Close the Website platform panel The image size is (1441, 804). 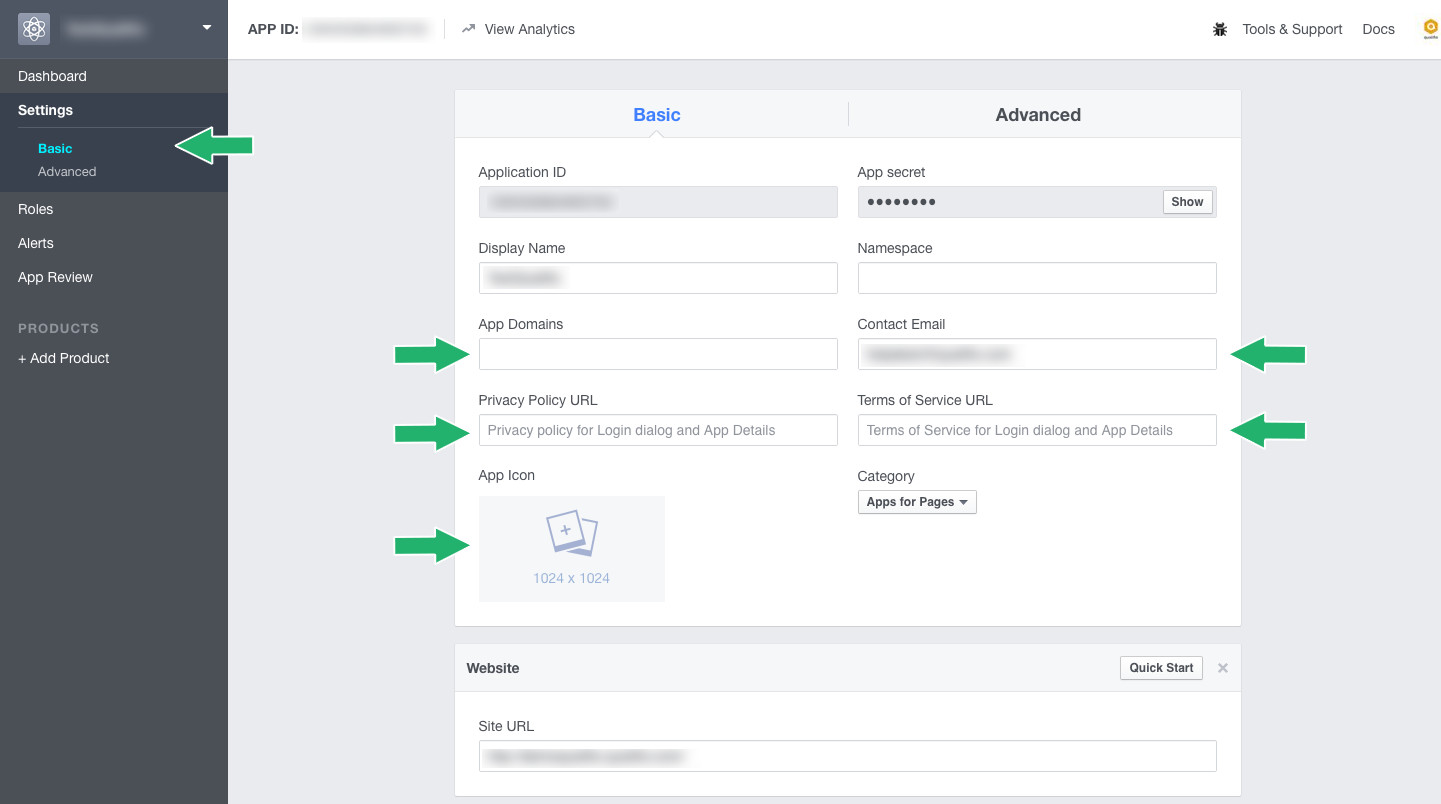1222,668
